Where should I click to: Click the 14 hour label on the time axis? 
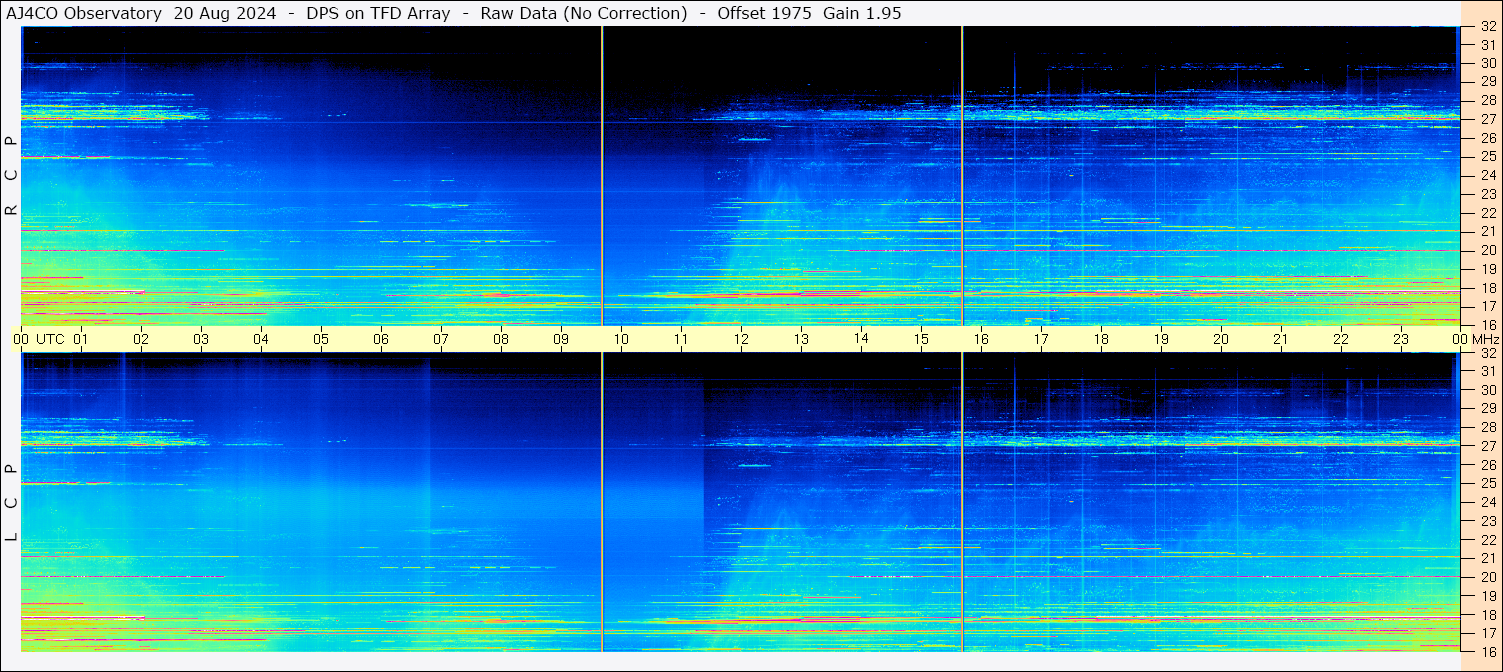[x=861, y=339]
